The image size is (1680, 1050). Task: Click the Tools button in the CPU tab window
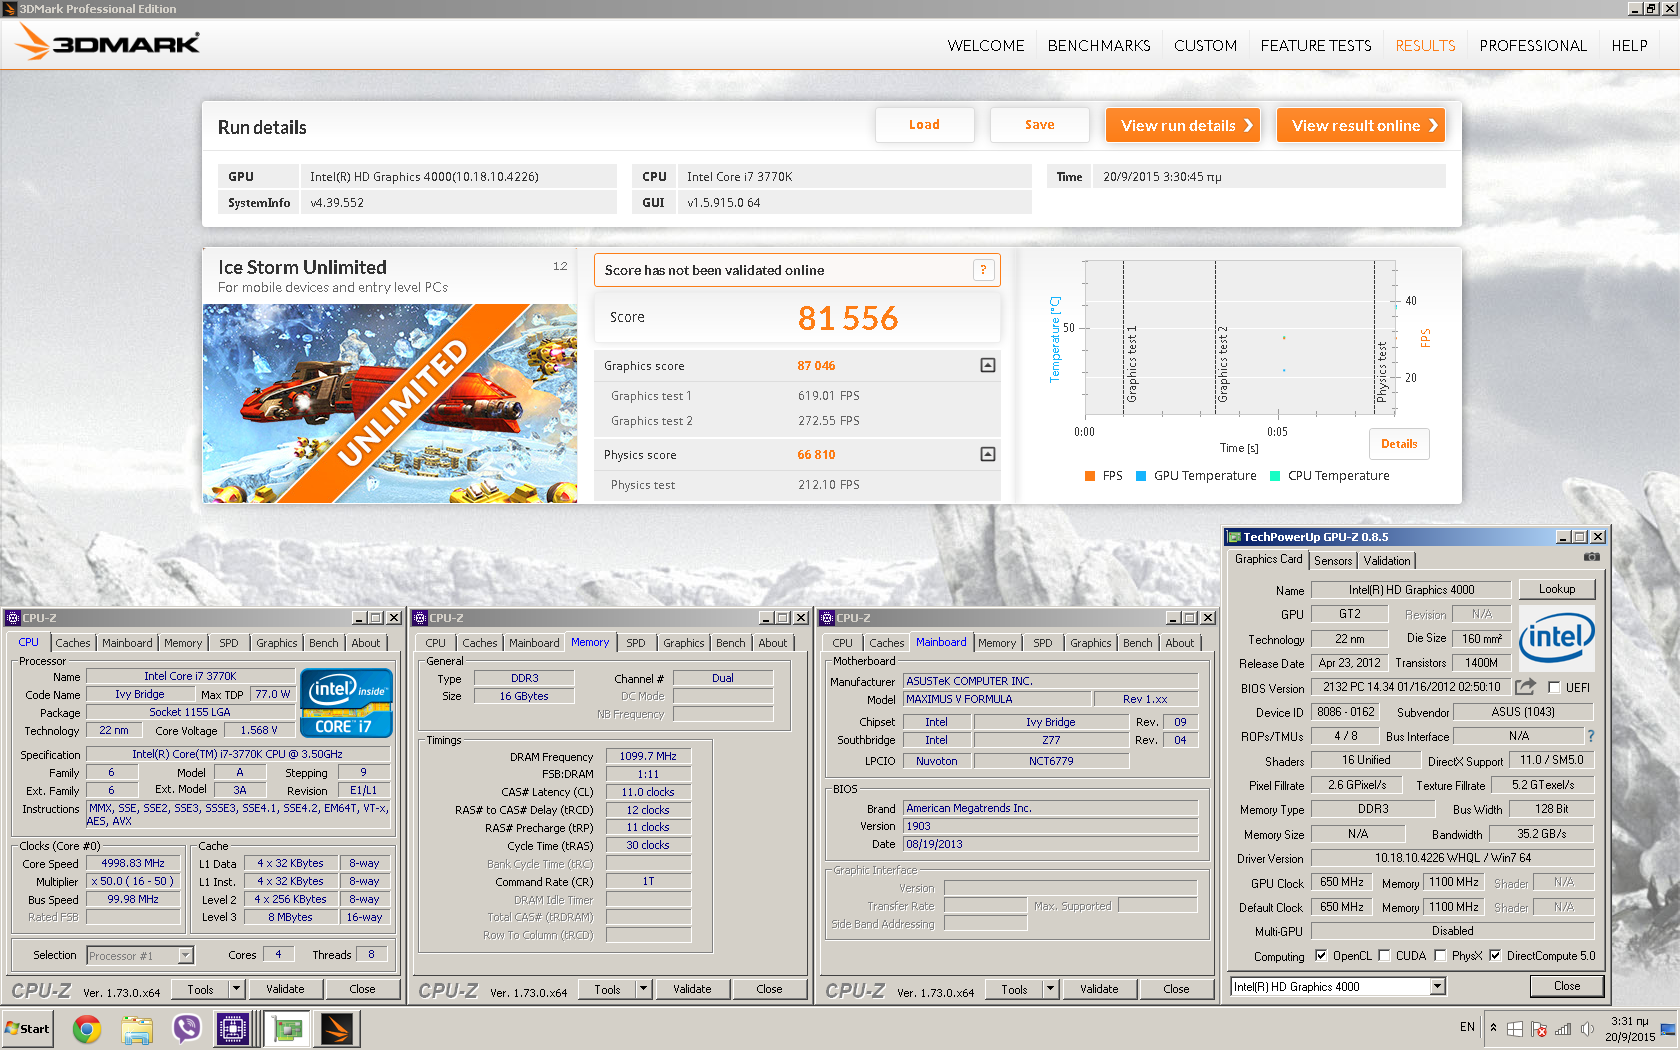[x=201, y=989]
